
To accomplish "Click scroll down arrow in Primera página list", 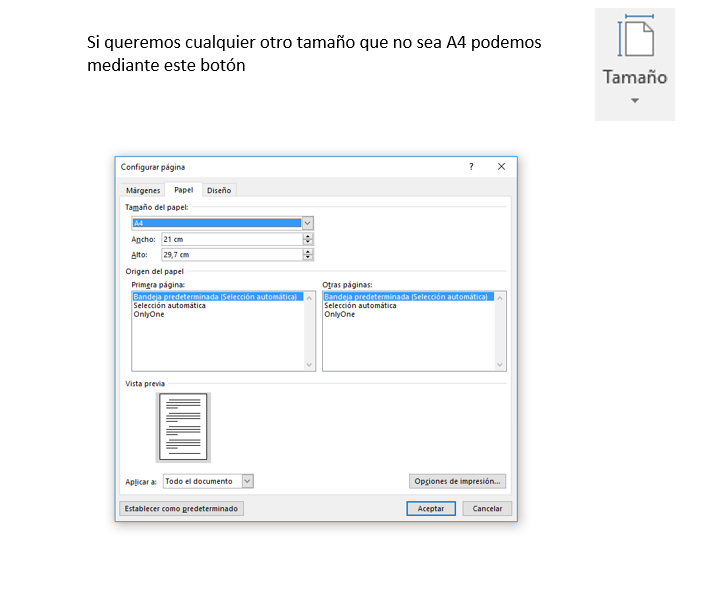I will point(309,365).
